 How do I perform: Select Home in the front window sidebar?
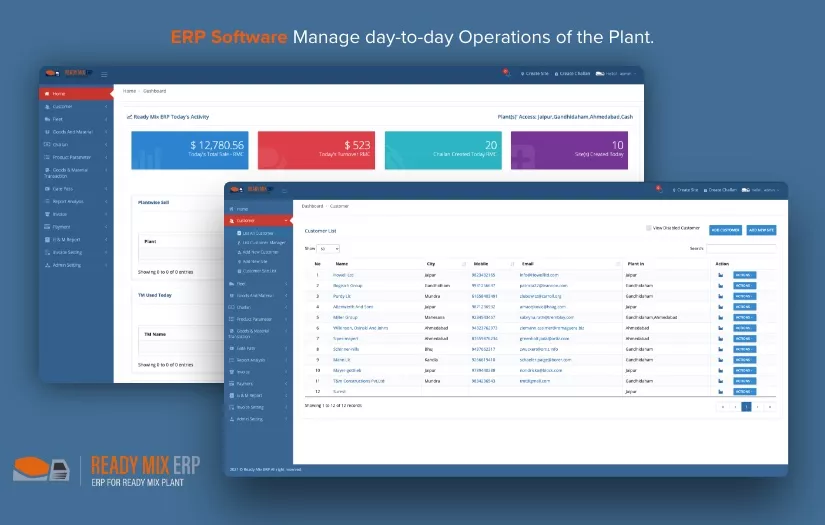coord(258,209)
